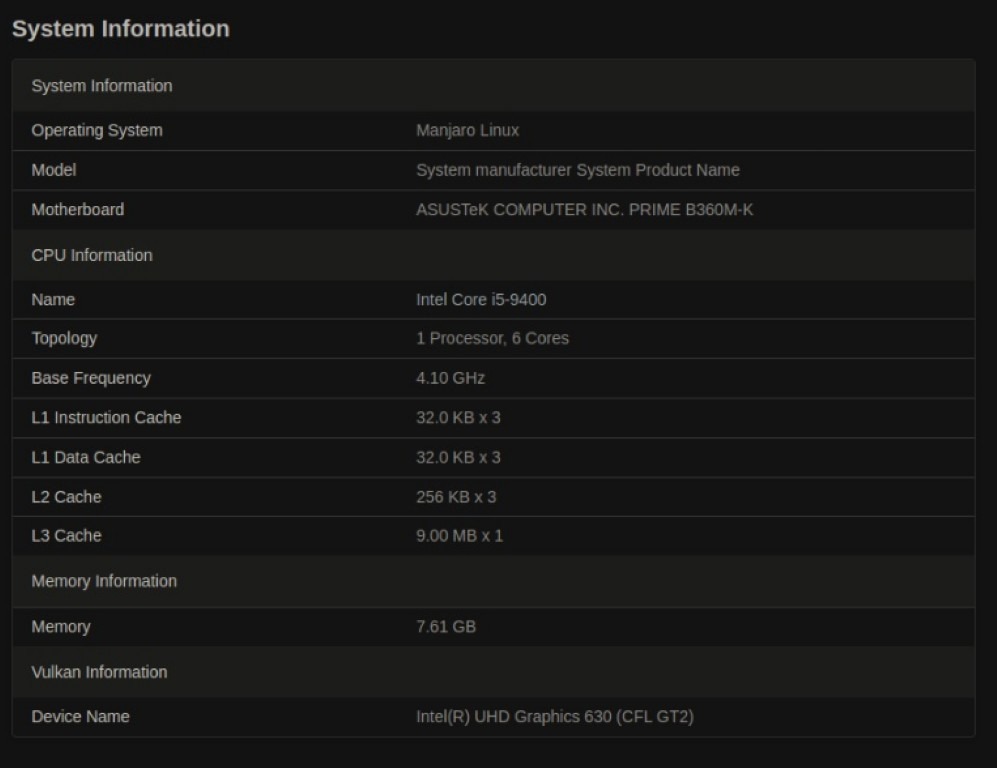The image size is (997, 768).
Task: Click the System Information section header
Action: click(102, 86)
